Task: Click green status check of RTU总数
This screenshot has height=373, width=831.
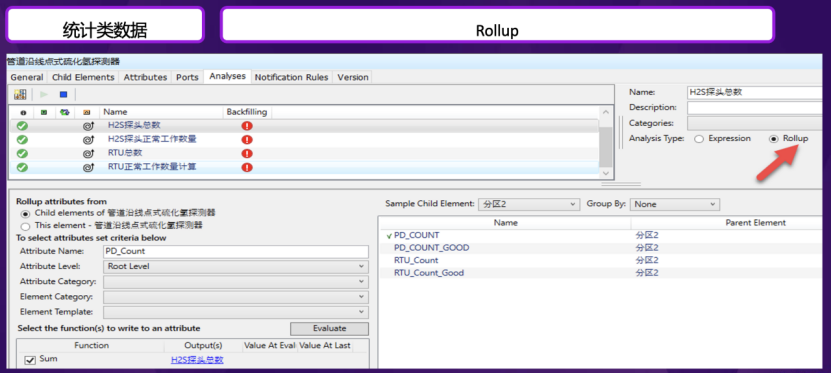Action: [x=22, y=154]
